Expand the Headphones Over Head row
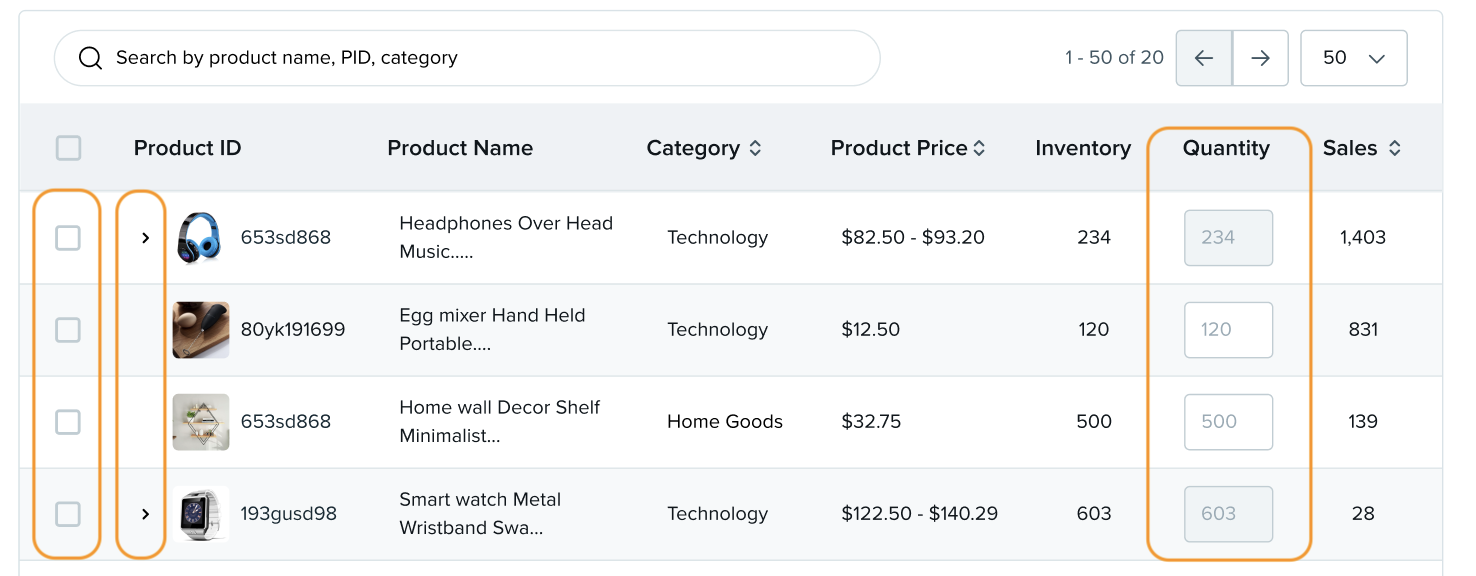This screenshot has height=576, width=1476. 146,238
